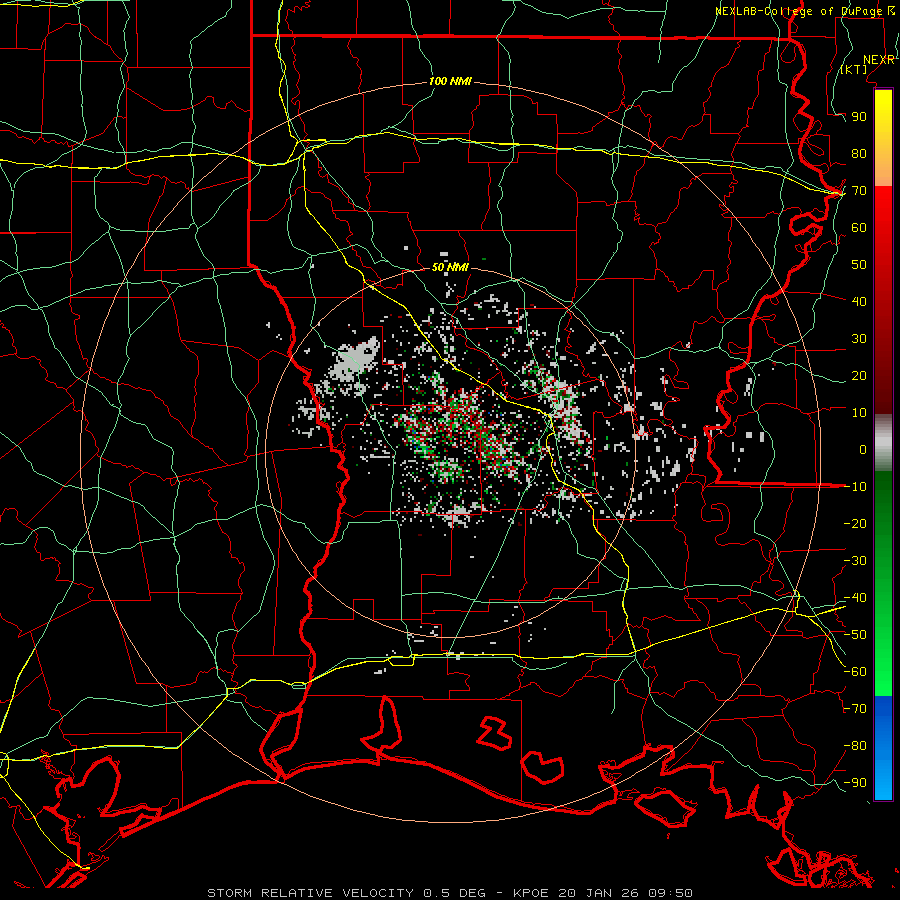Click the -90 value on velocity scale
This screenshot has height=900, width=900.
(855, 783)
